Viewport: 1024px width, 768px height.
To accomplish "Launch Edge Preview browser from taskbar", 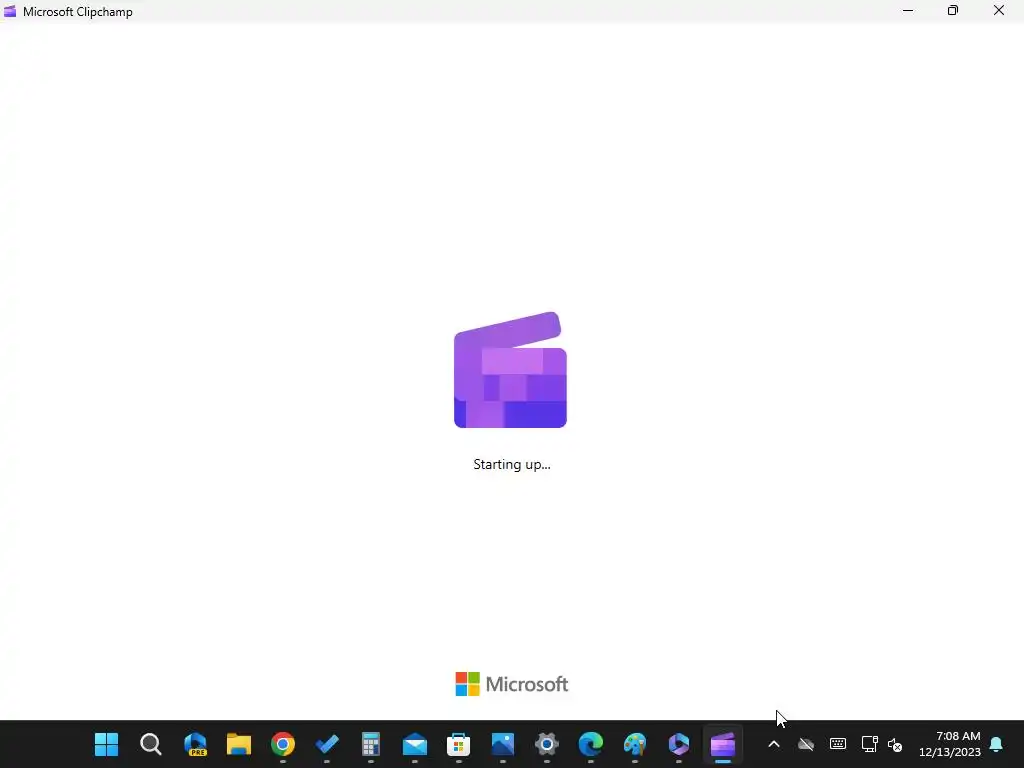I will 195,744.
